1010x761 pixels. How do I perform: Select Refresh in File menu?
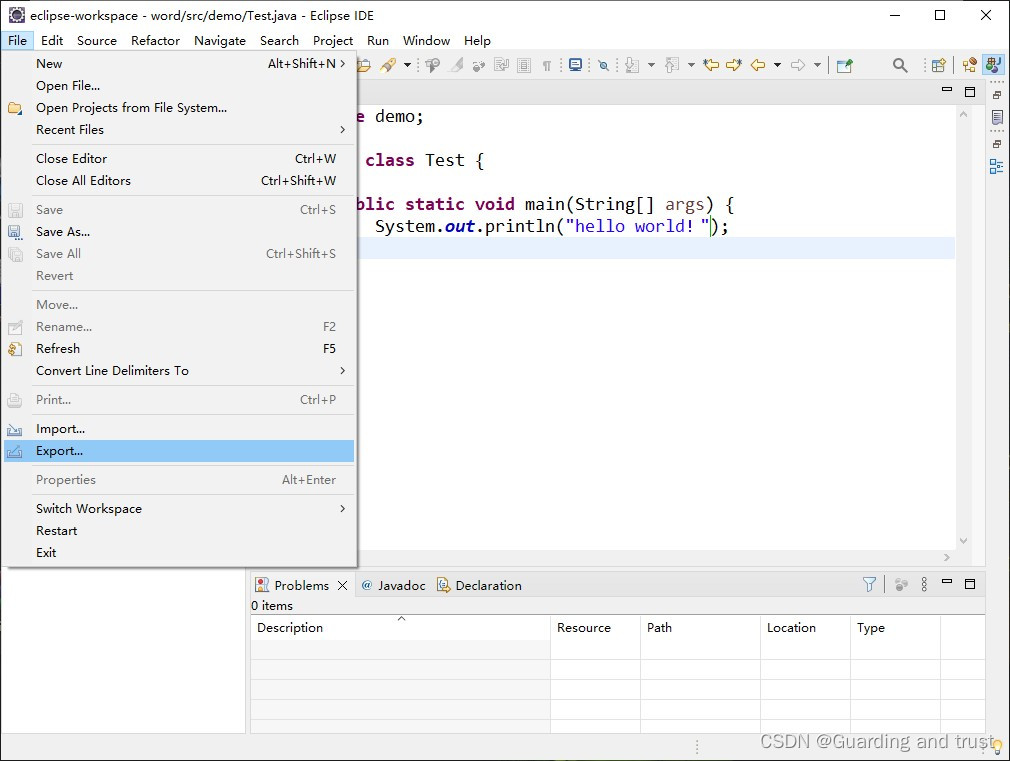(179, 349)
